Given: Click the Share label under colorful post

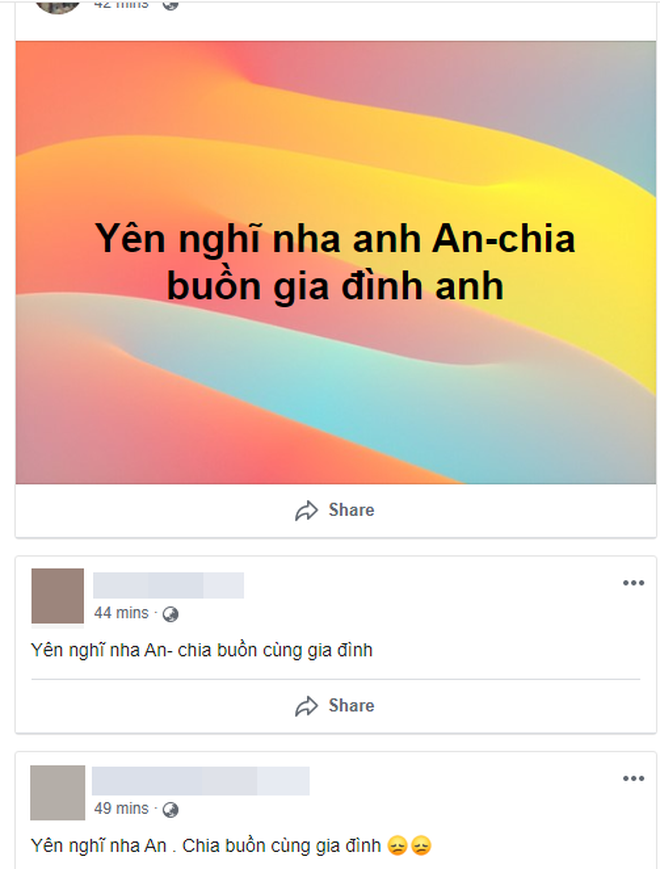Looking at the screenshot, I should pyautogui.click(x=351, y=510).
